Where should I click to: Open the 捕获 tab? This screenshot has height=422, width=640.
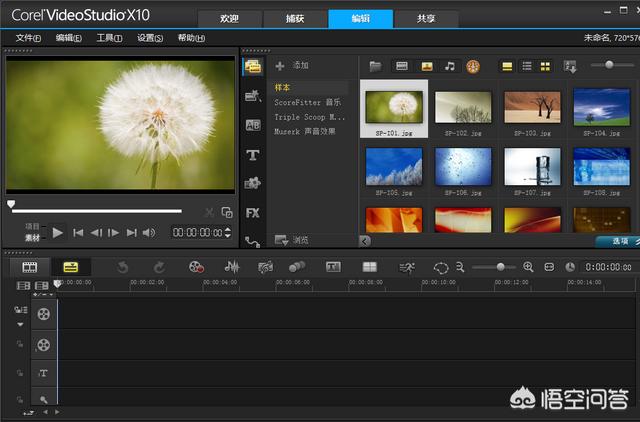click(x=295, y=19)
